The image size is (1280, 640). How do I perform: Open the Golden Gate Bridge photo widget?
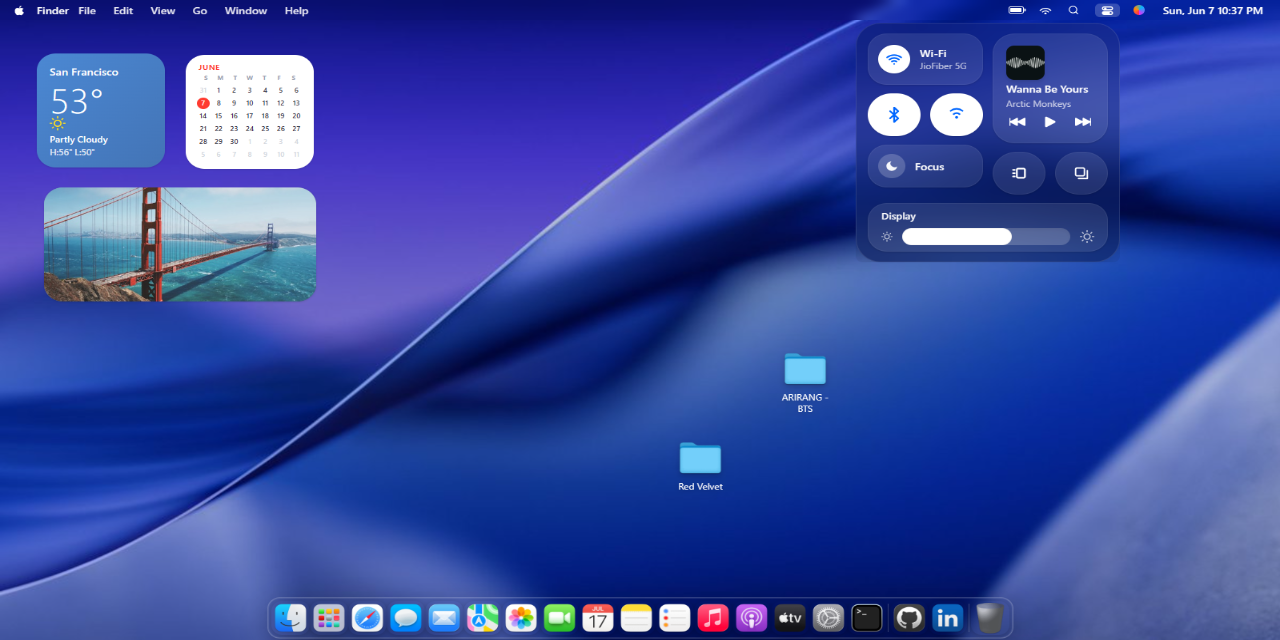180,244
